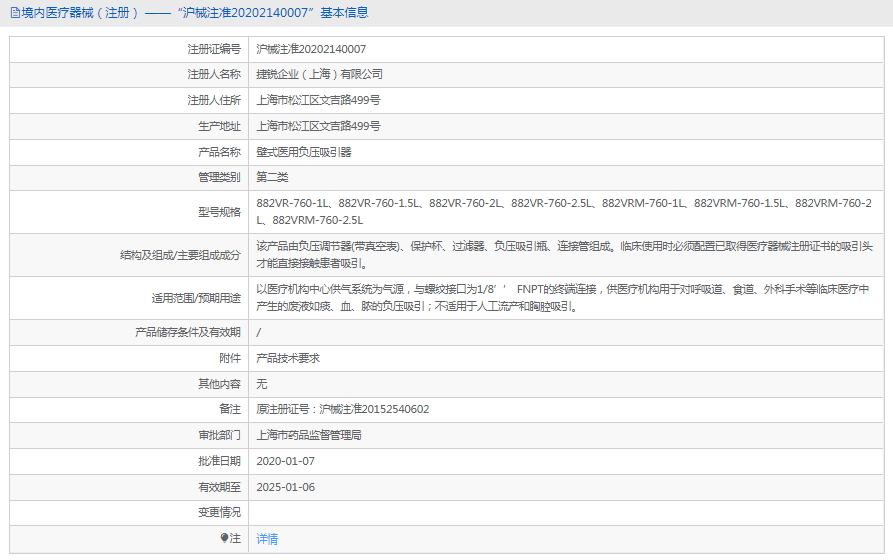Click management category value 第二类
Screen dimensions: 893x560
(x=272, y=177)
